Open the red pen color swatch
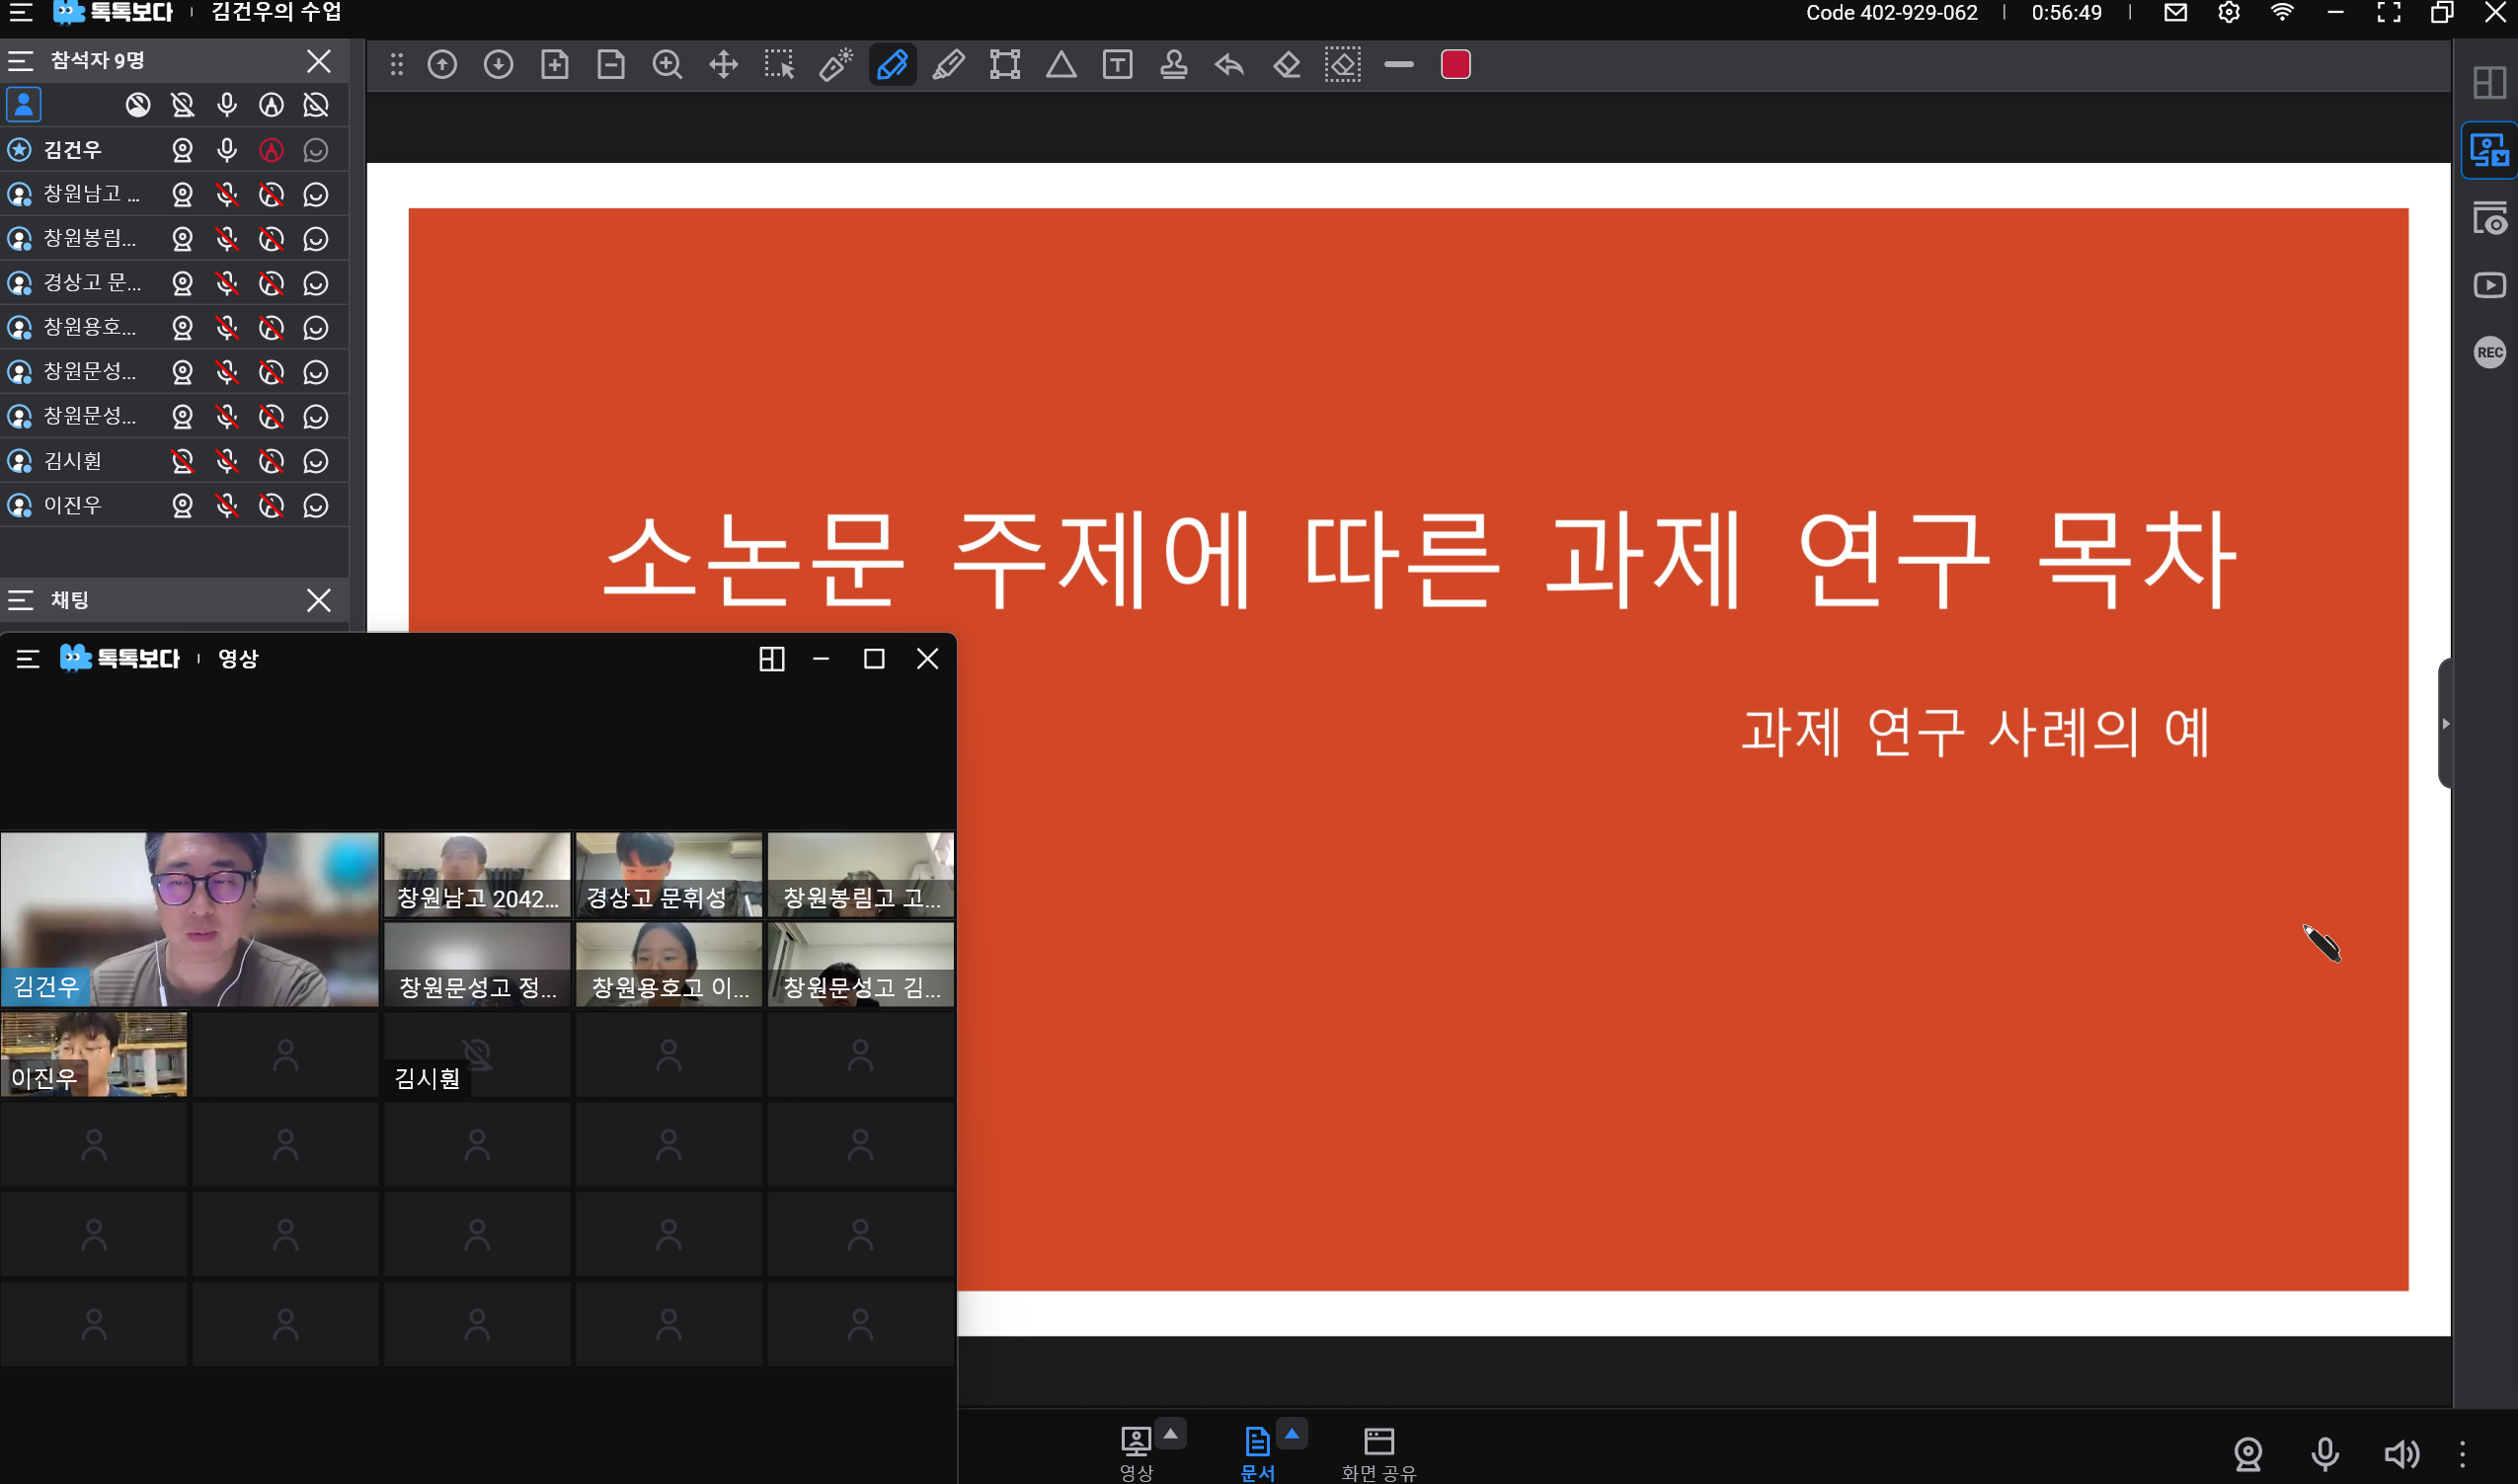2518x1484 pixels. (1455, 66)
